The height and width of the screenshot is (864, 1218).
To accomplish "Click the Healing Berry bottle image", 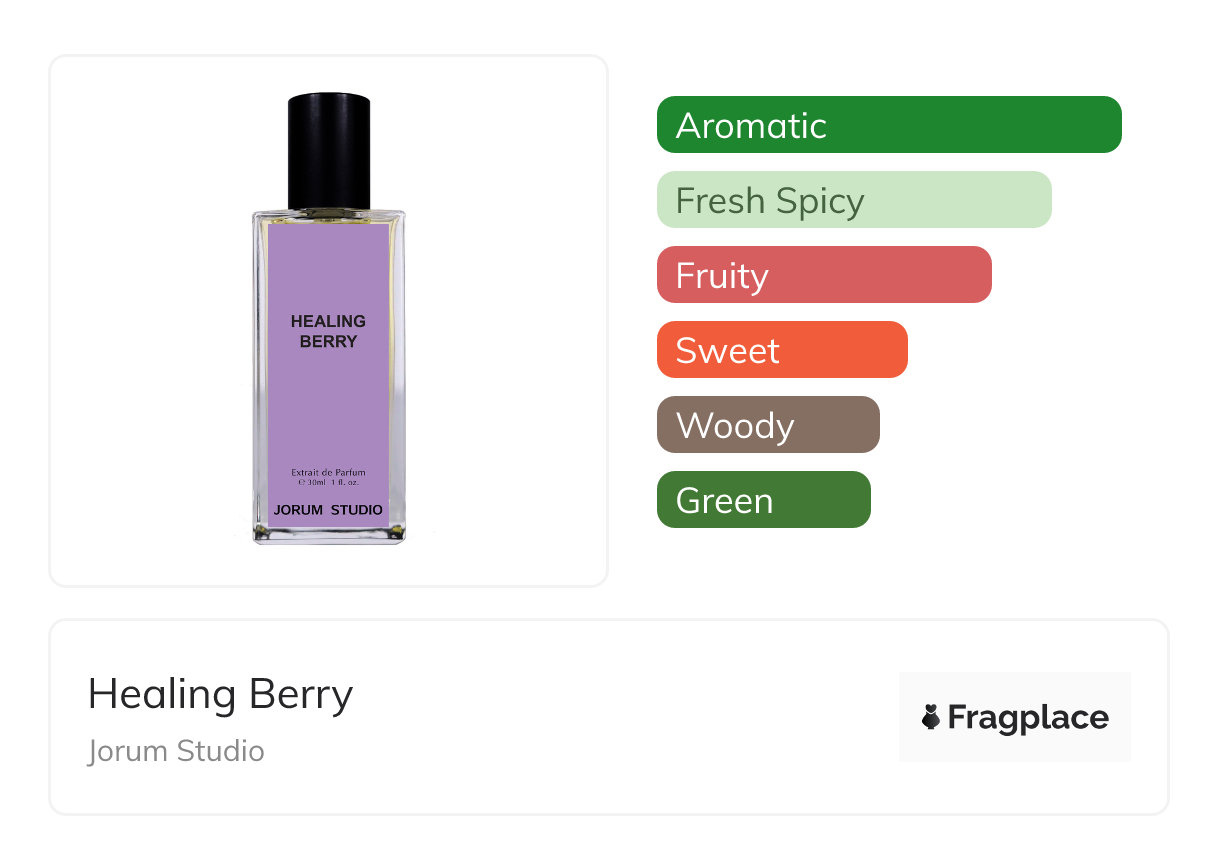I will (x=328, y=320).
